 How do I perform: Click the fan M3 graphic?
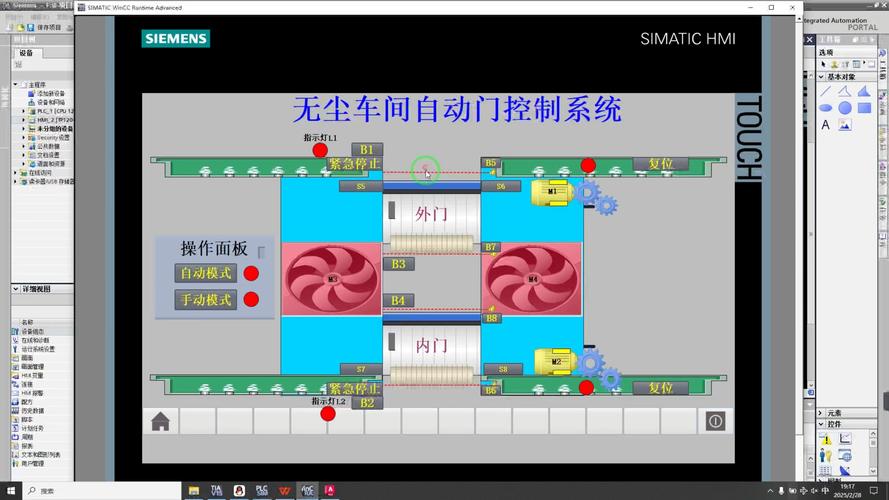click(332, 279)
